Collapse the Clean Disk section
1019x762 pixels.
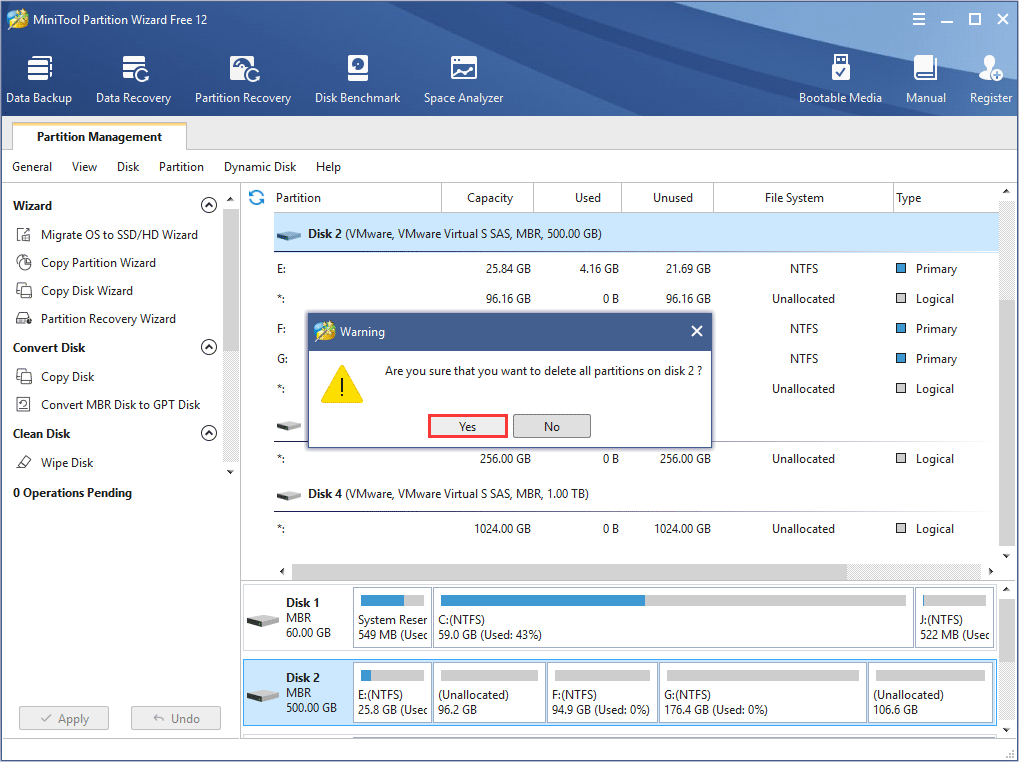209,433
